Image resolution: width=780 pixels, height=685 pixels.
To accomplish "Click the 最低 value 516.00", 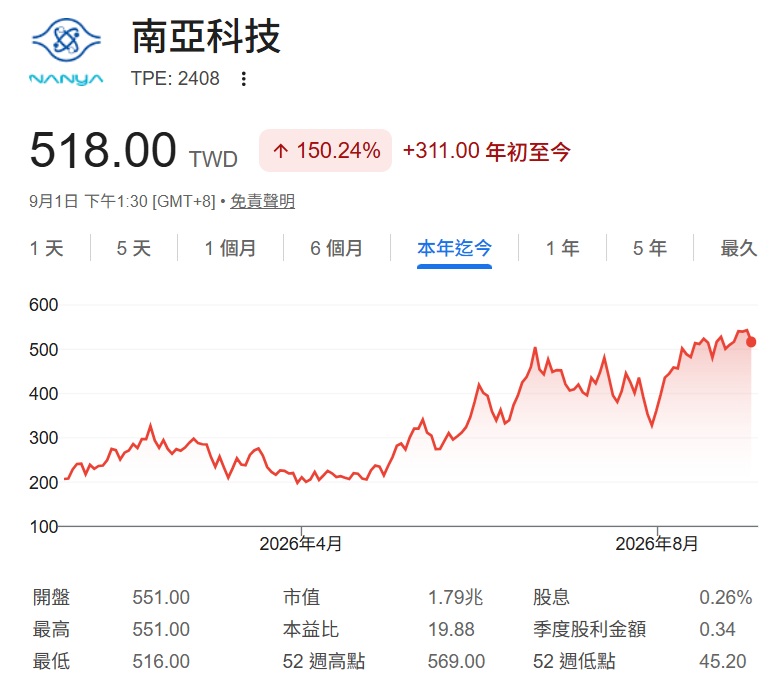I will pyautogui.click(x=161, y=662).
